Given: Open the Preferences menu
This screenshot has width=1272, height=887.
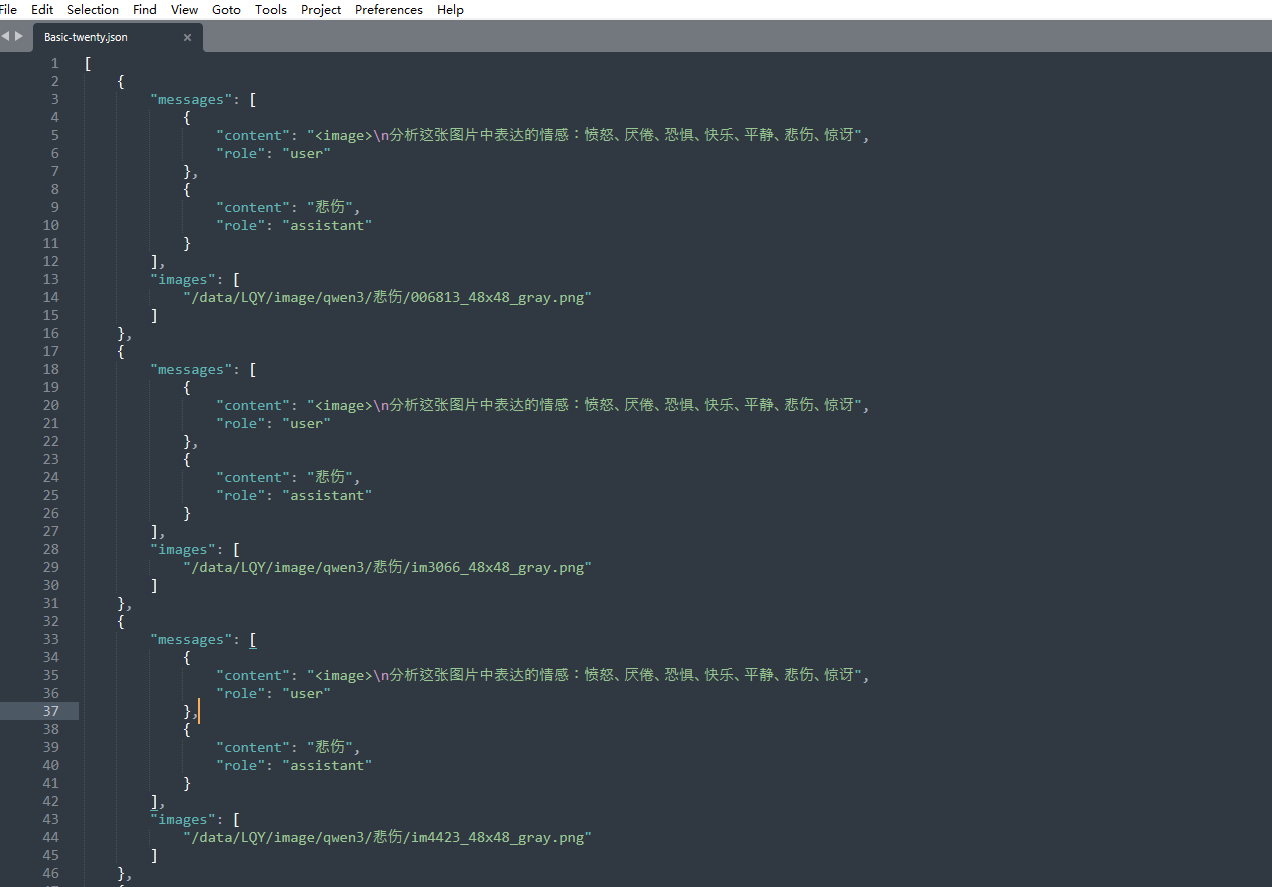Looking at the screenshot, I should pyautogui.click(x=389, y=9).
